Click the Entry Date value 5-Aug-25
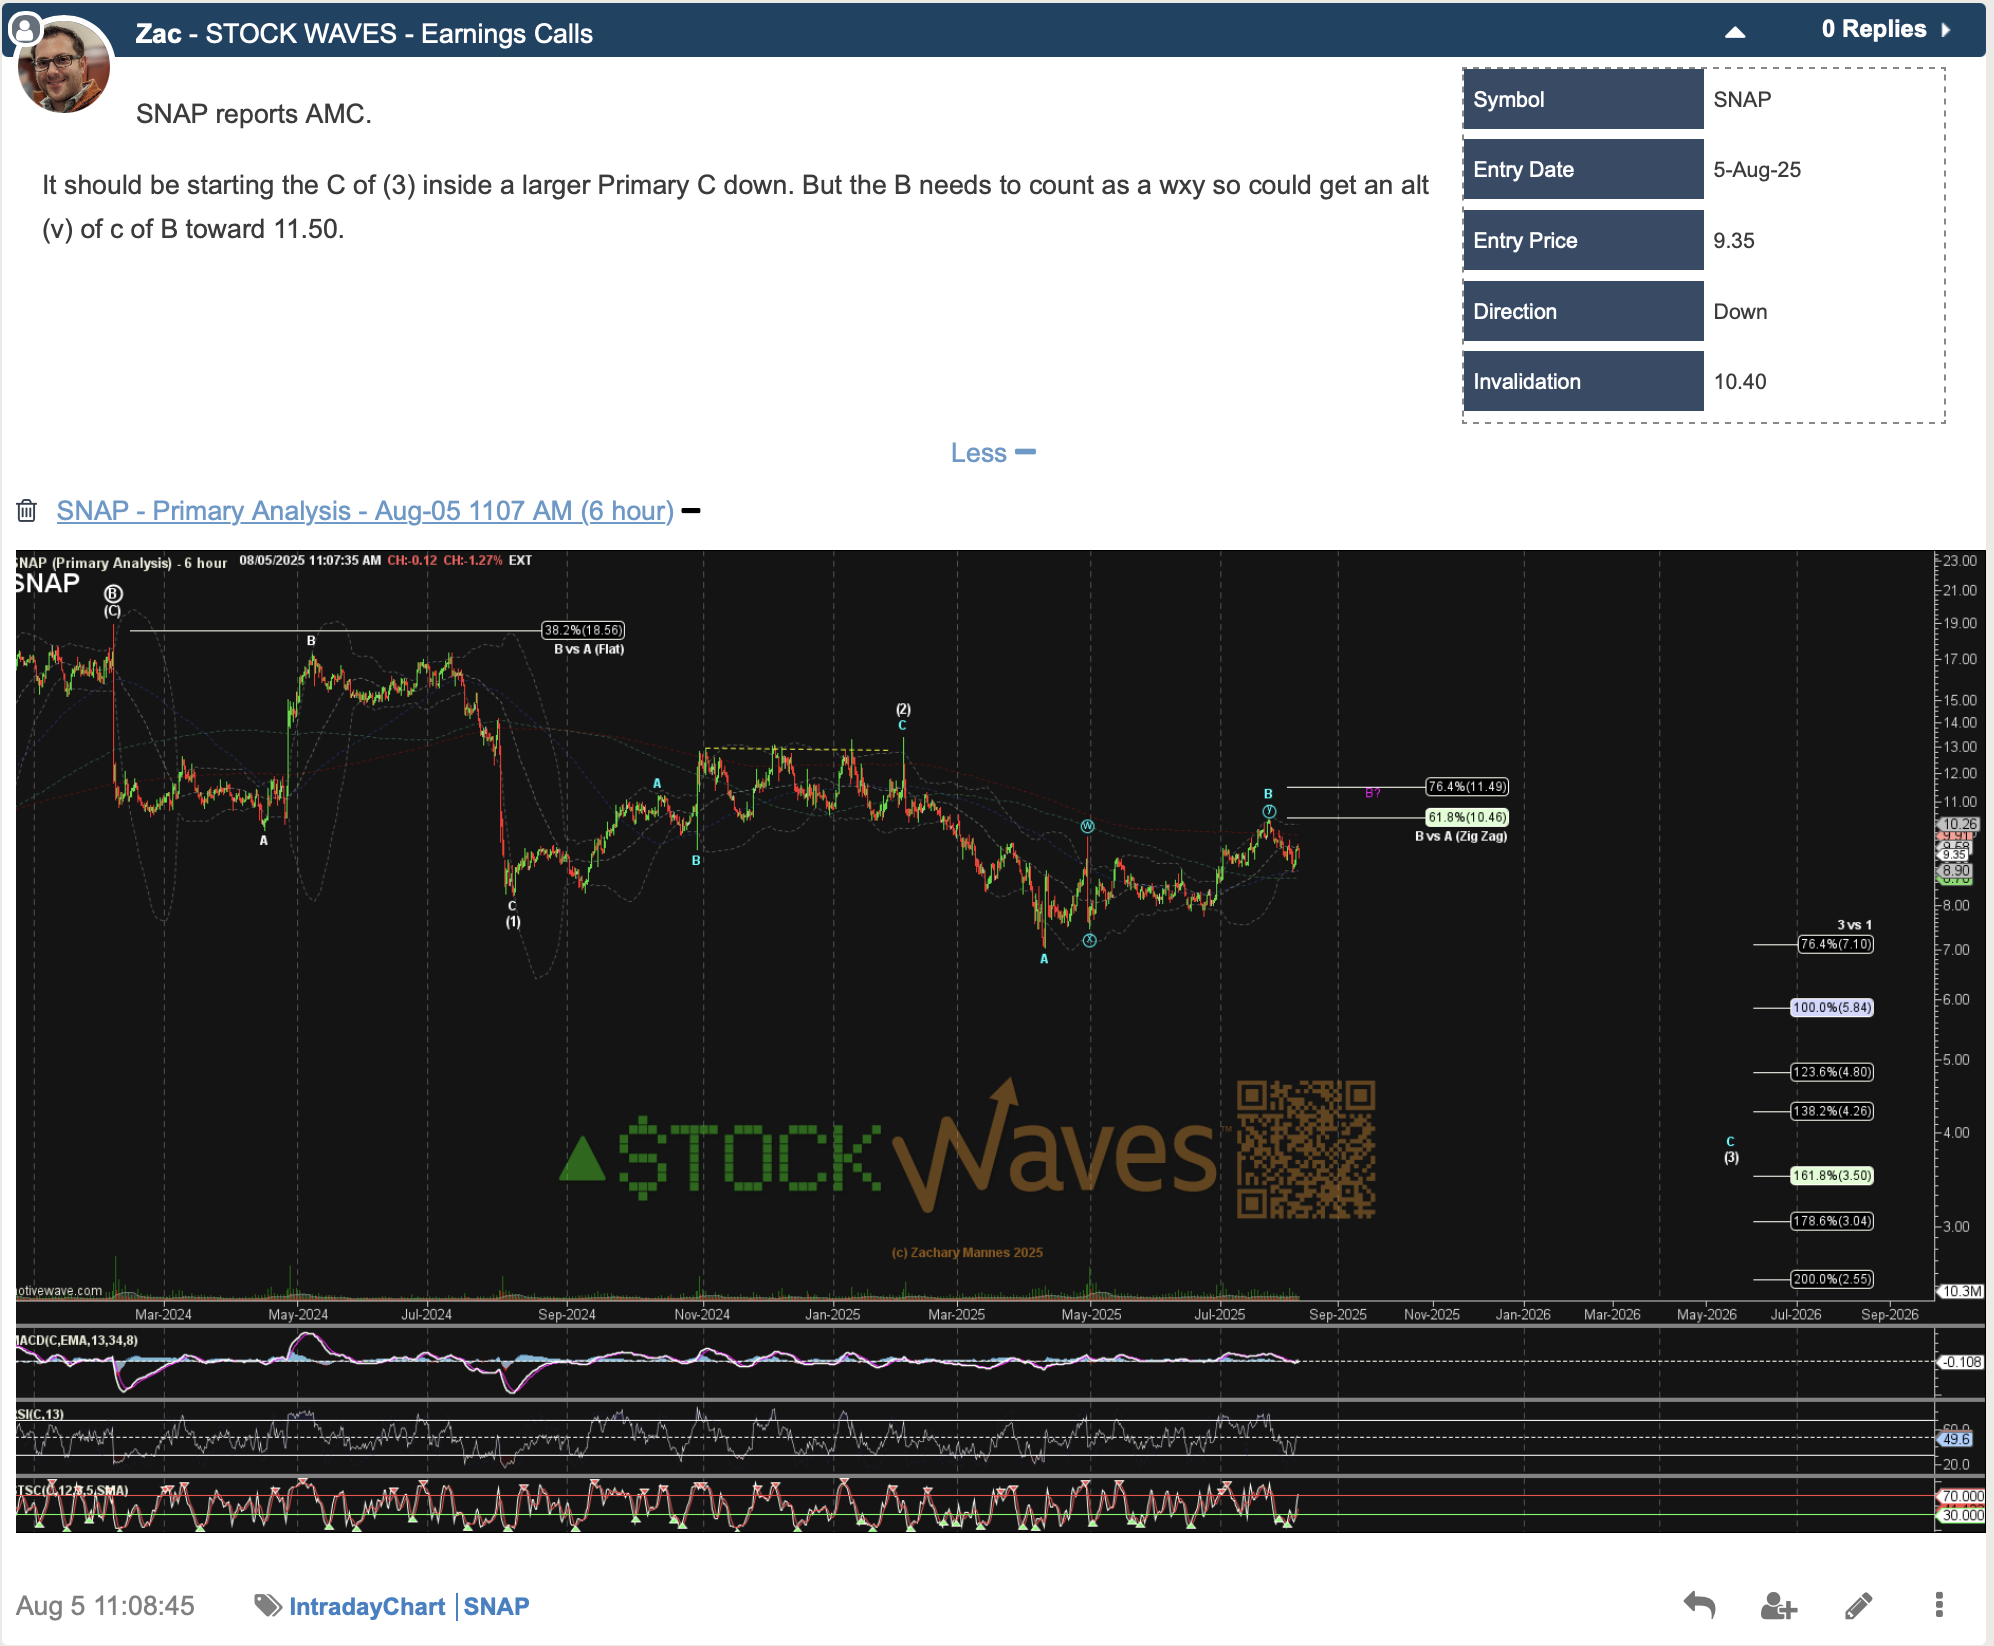1994x1646 pixels. [1757, 169]
